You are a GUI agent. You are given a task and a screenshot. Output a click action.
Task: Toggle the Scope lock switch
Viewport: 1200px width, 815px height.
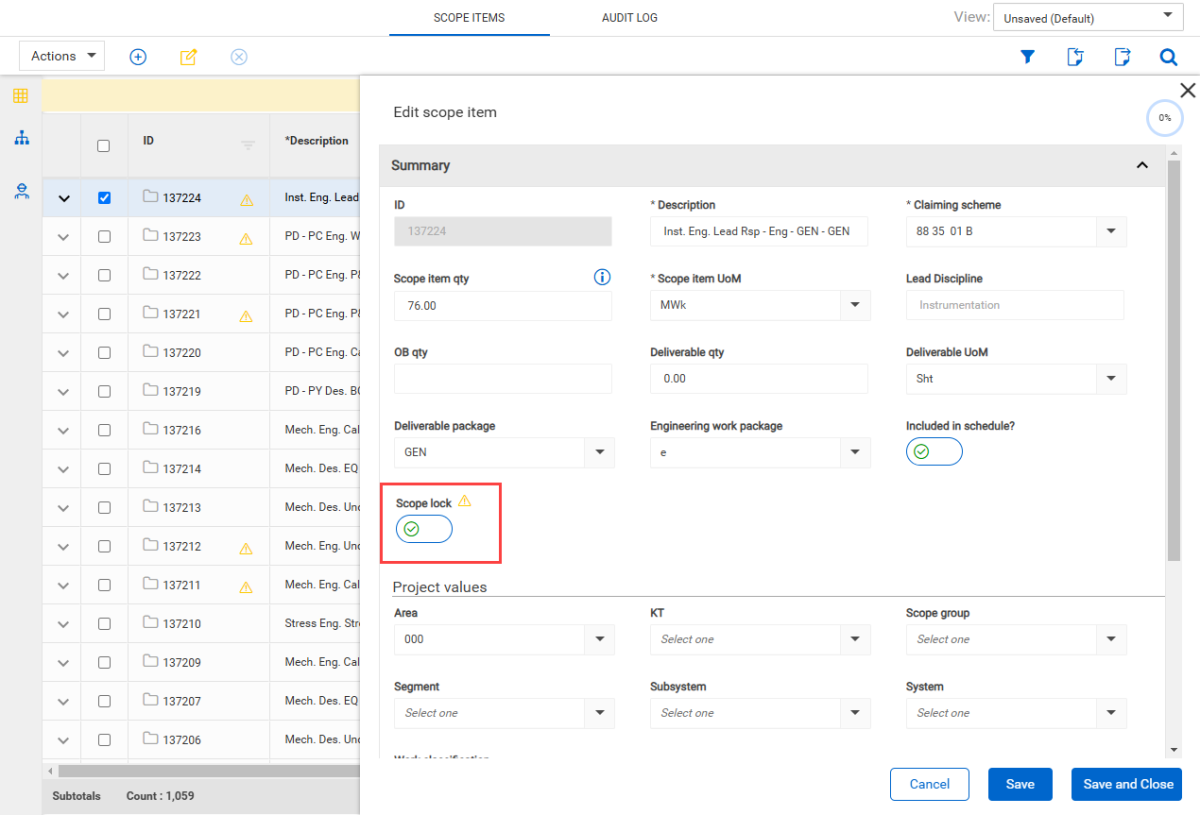click(424, 529)
